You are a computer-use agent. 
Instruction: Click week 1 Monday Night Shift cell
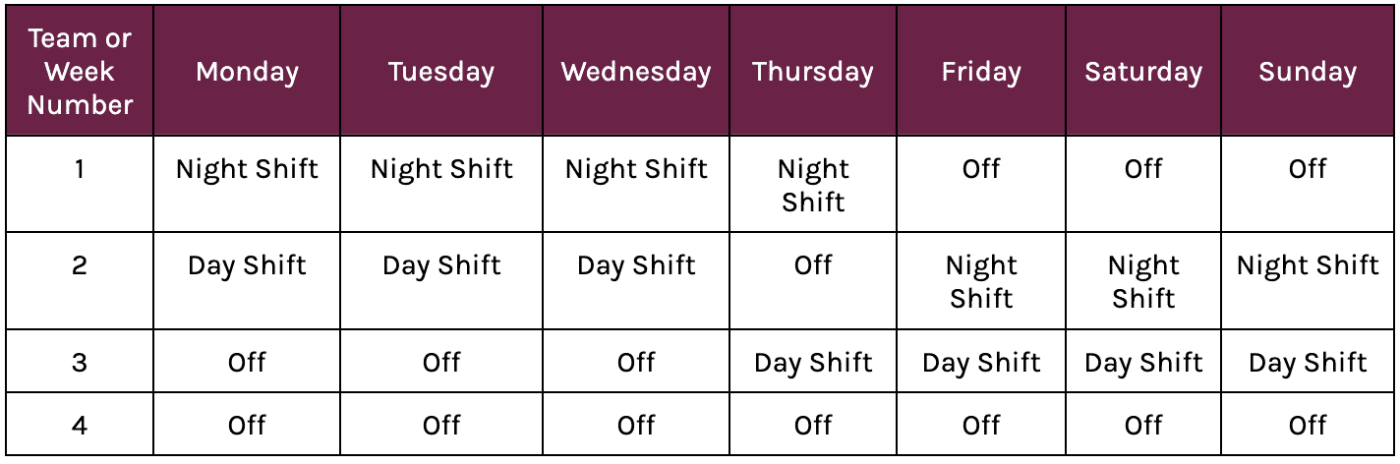pos(247,169)
